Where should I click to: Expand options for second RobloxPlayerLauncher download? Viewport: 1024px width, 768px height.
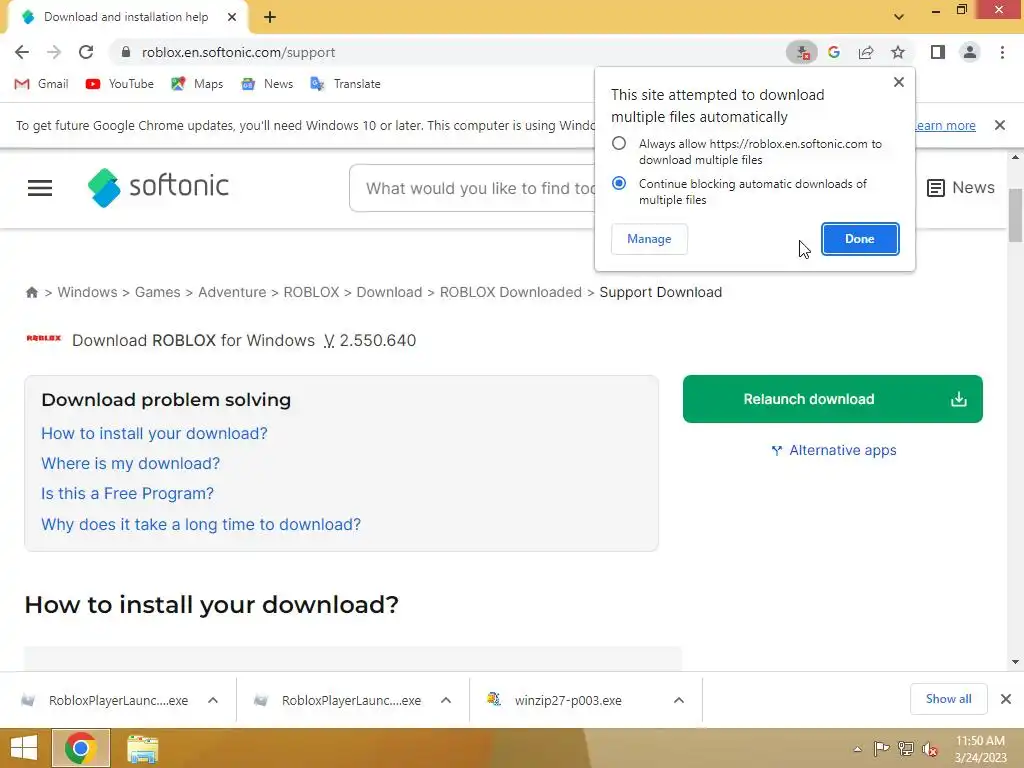point(446,700)
